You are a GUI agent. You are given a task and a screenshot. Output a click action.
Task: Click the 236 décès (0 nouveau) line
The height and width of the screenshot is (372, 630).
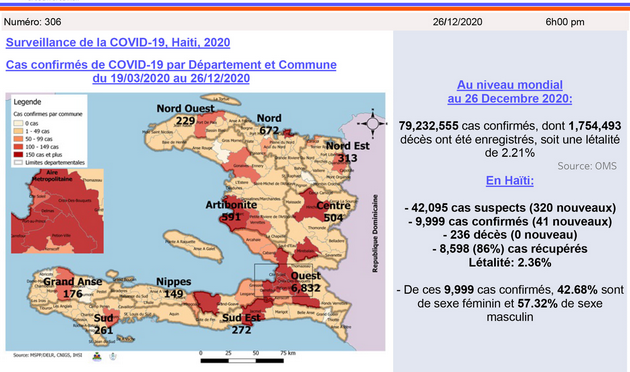tap(509, 235)
